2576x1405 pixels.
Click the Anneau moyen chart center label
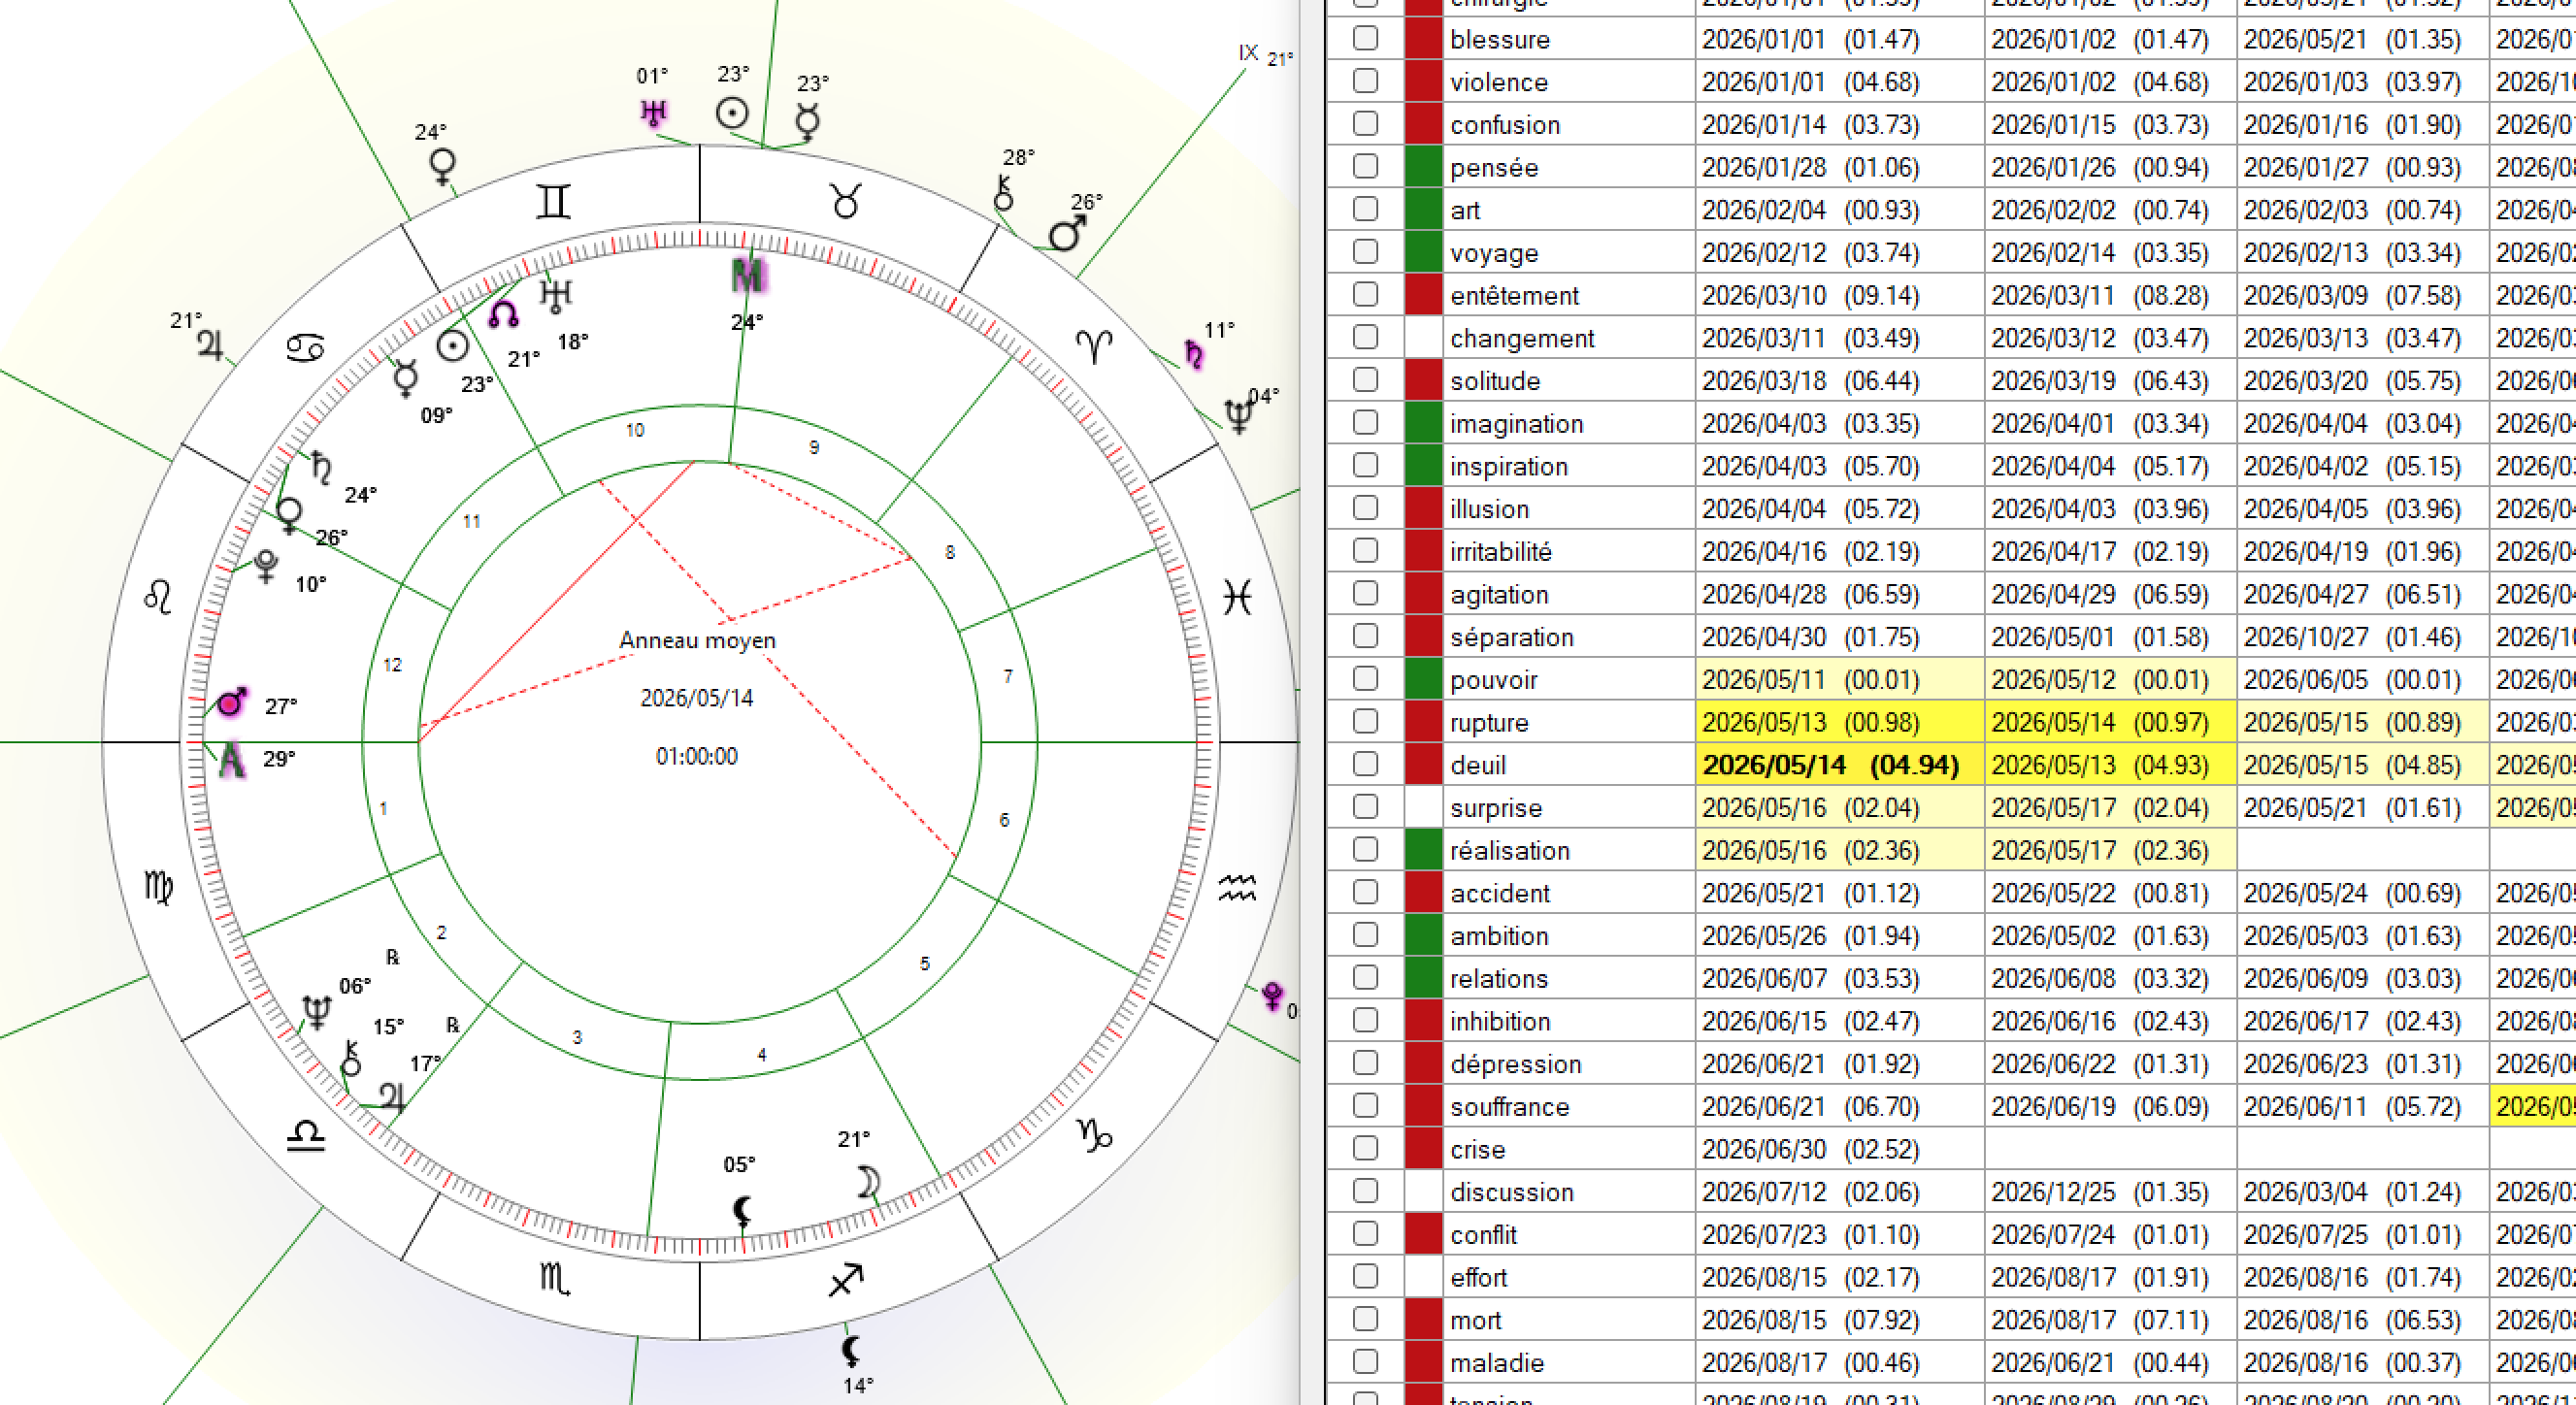click(x=697, y=640)
